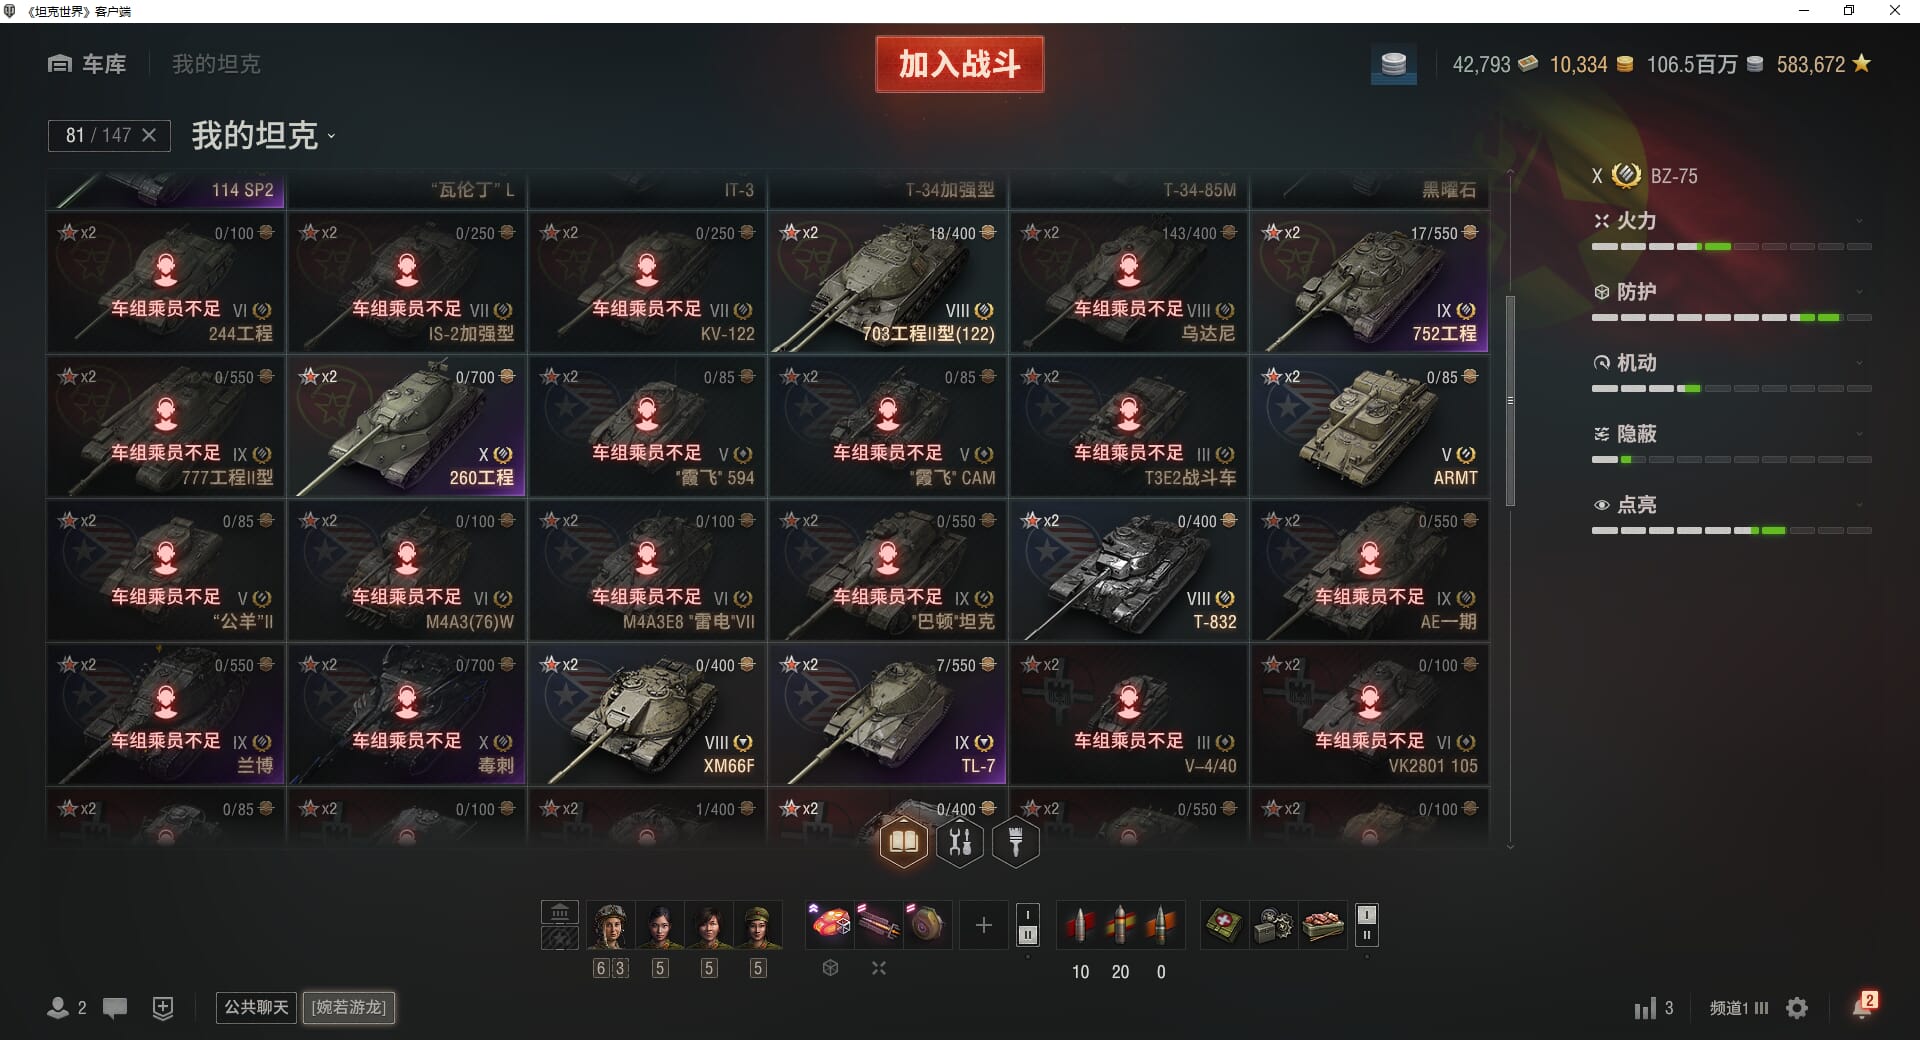The image size is (1920, 1040).
Task: Switch equipment loadout to setup II
Action: tap(1027, 936)
